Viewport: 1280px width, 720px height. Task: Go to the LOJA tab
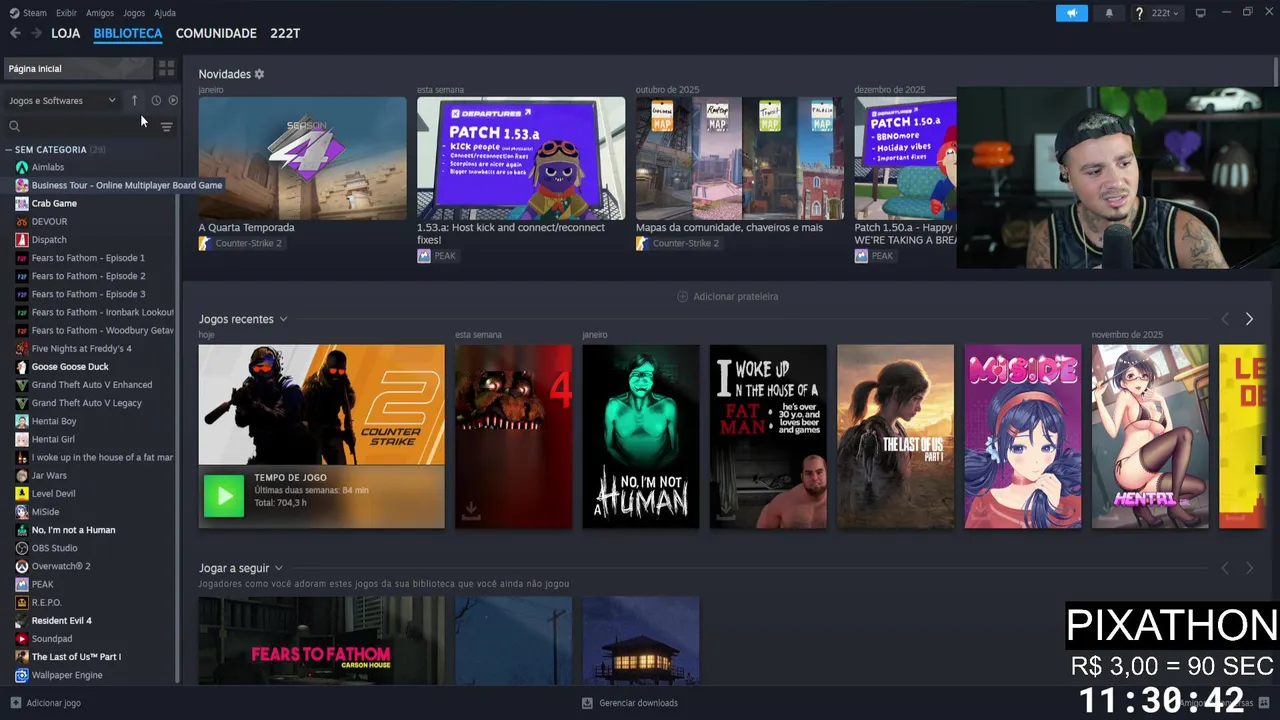point(66,33)
